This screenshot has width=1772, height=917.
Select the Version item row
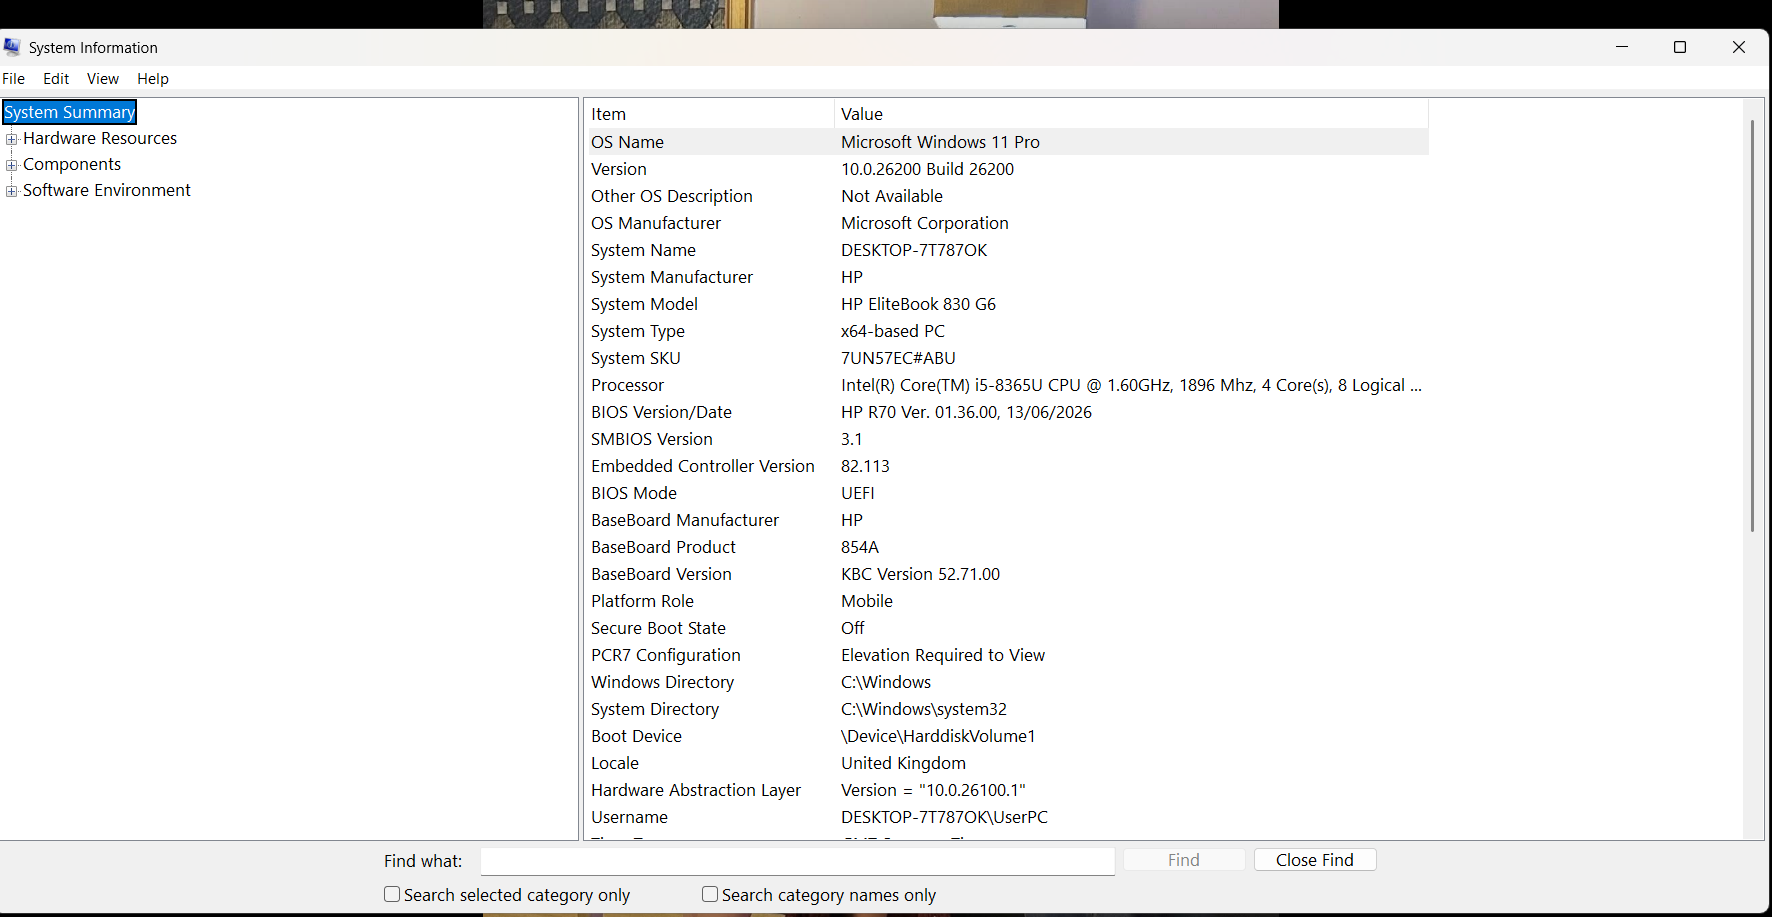1007,169
